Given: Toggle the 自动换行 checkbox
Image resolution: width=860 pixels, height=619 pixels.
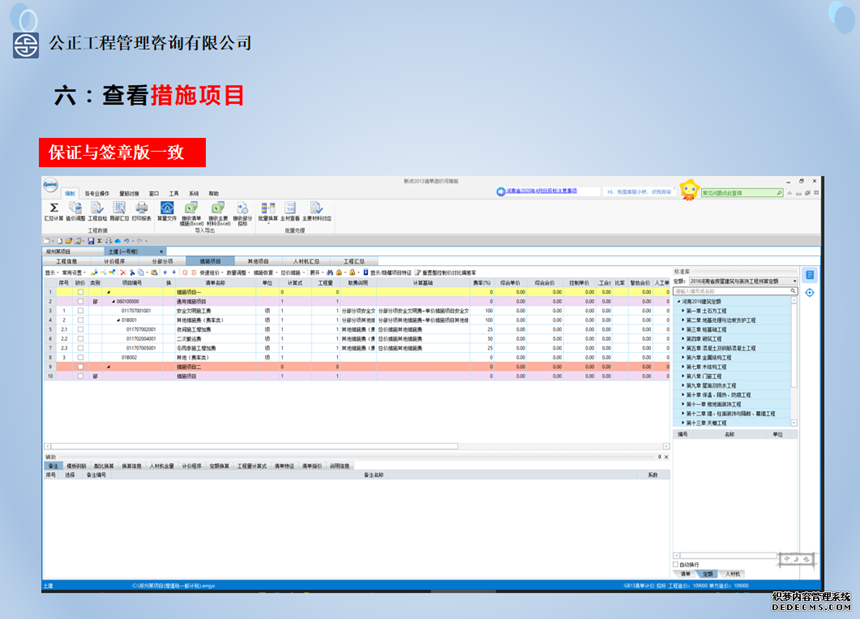Looking at the screenshot, I should tap(676, 565).
